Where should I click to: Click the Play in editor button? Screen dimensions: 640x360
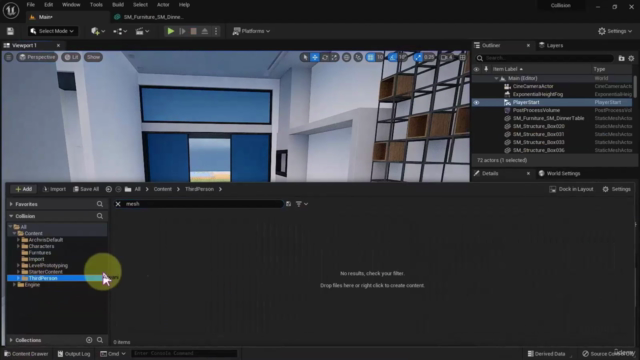171,31
